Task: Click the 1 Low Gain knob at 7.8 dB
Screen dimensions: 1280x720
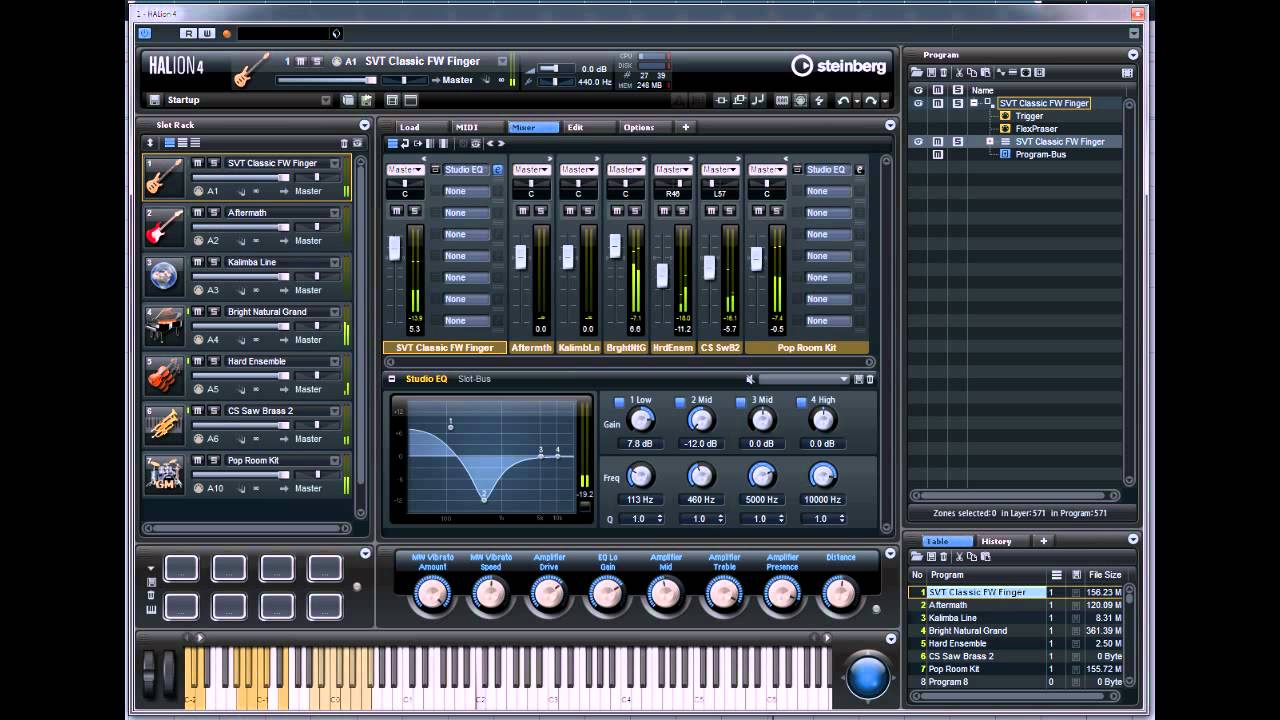Action: pyautogui.click(x=641, y=421)
